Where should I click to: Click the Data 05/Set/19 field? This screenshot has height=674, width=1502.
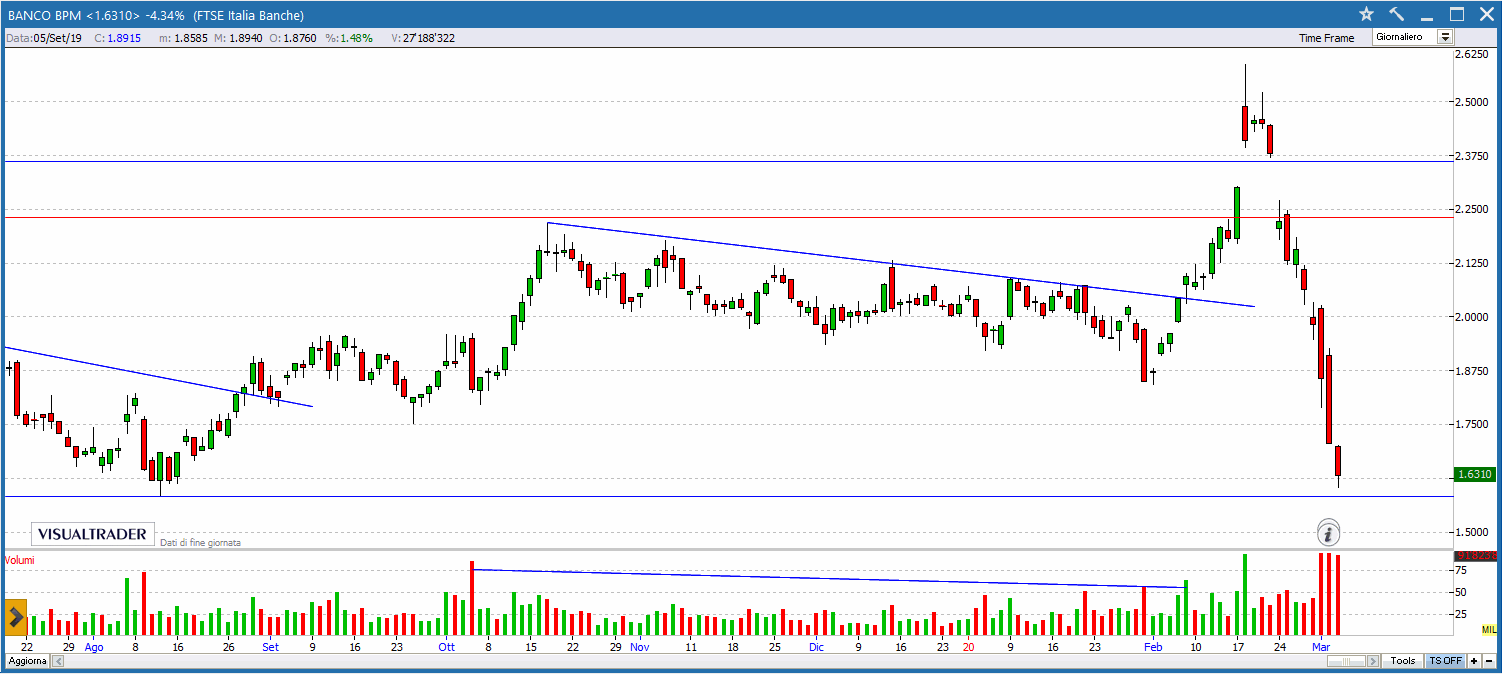(44, 38)
